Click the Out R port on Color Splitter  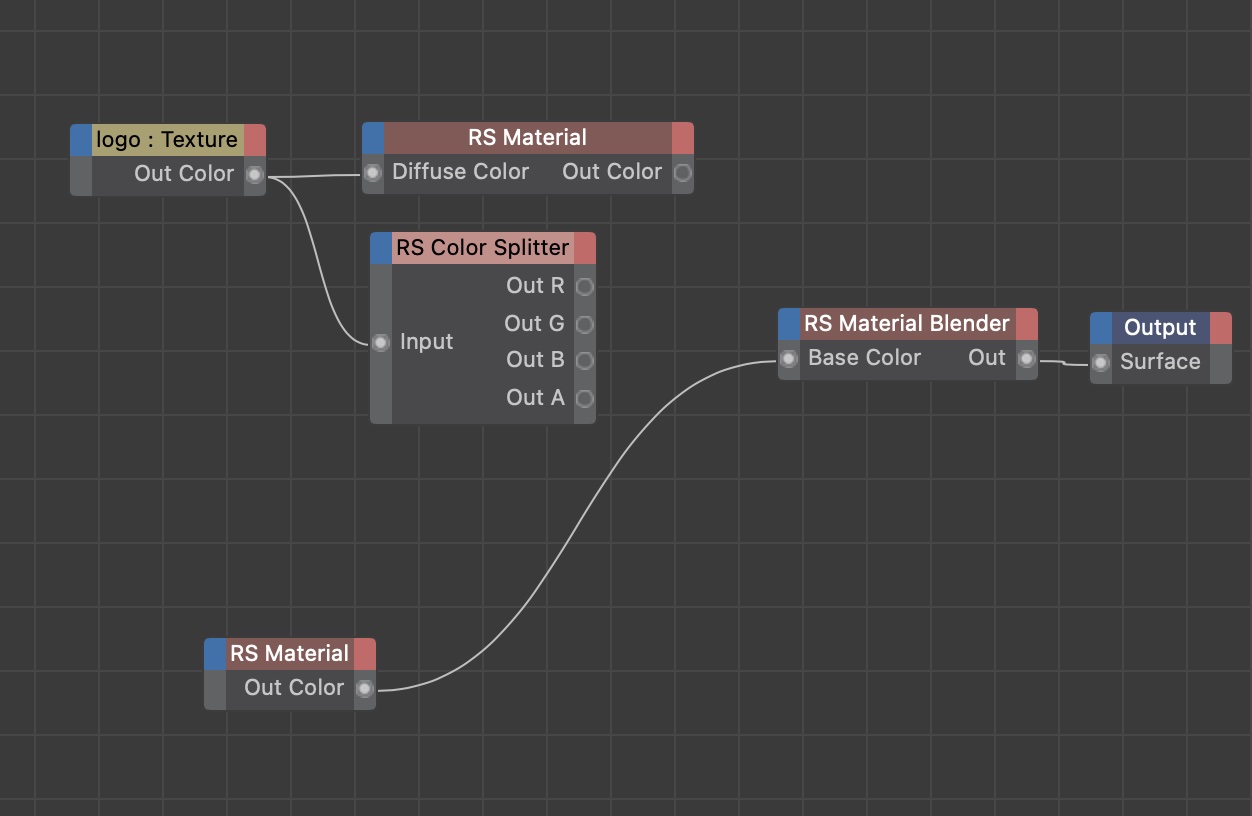click(x=585, y=287)
